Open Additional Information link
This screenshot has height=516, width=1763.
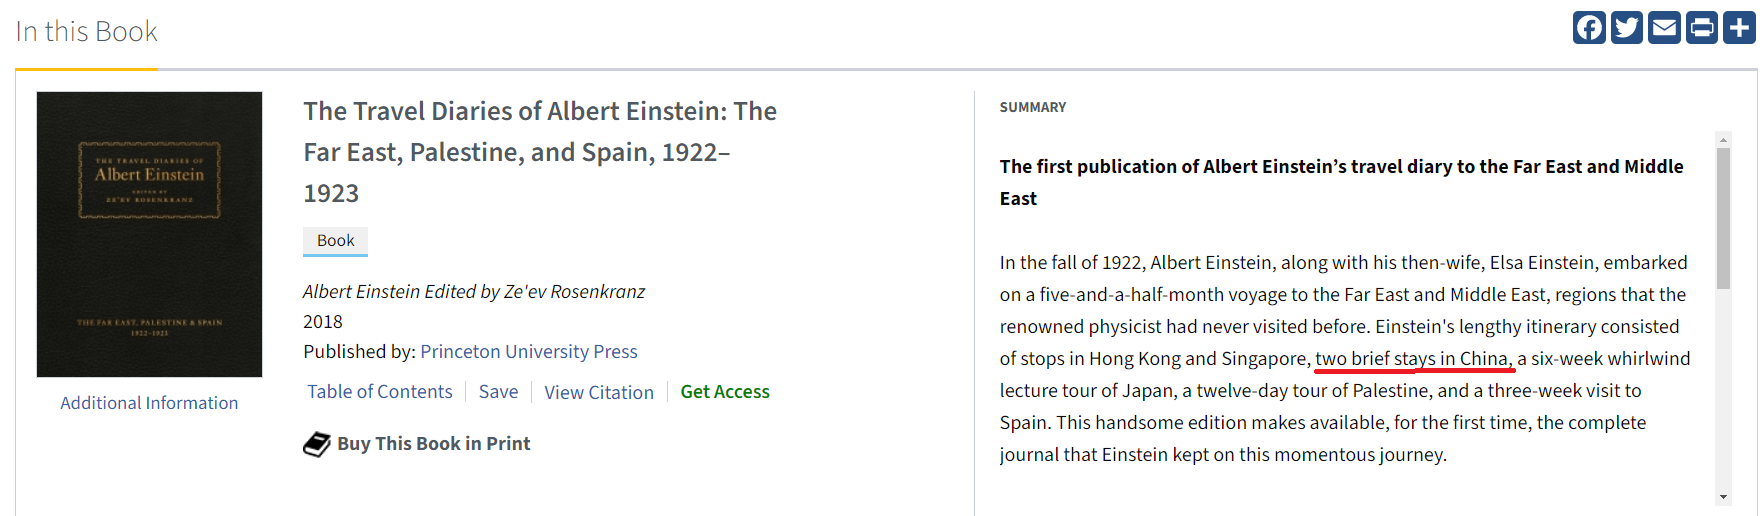pyautogui.click(x=149, y=403)
